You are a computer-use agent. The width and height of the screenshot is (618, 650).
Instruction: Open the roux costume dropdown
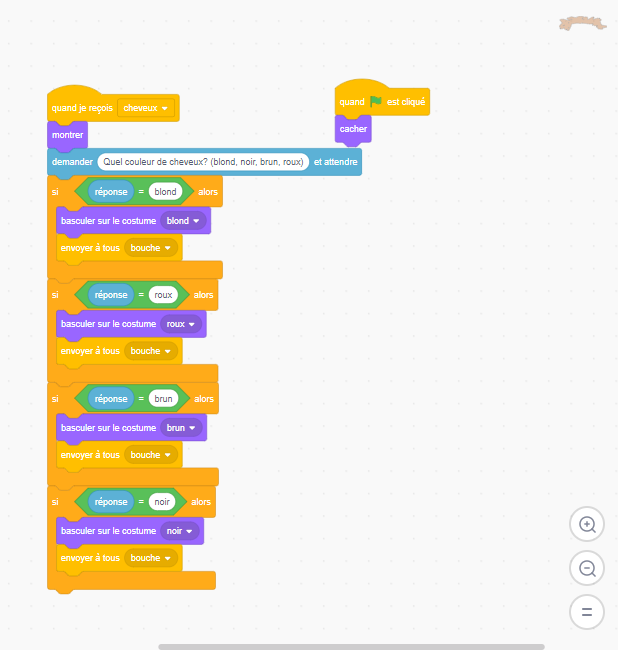click(181, 324)
